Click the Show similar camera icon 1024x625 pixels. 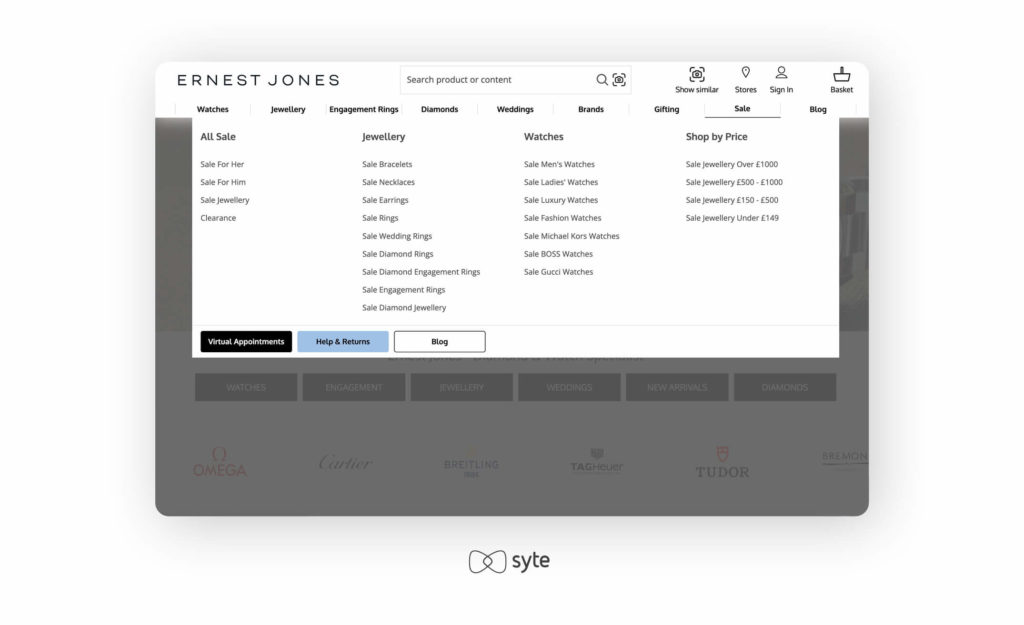tap(697, 74)
